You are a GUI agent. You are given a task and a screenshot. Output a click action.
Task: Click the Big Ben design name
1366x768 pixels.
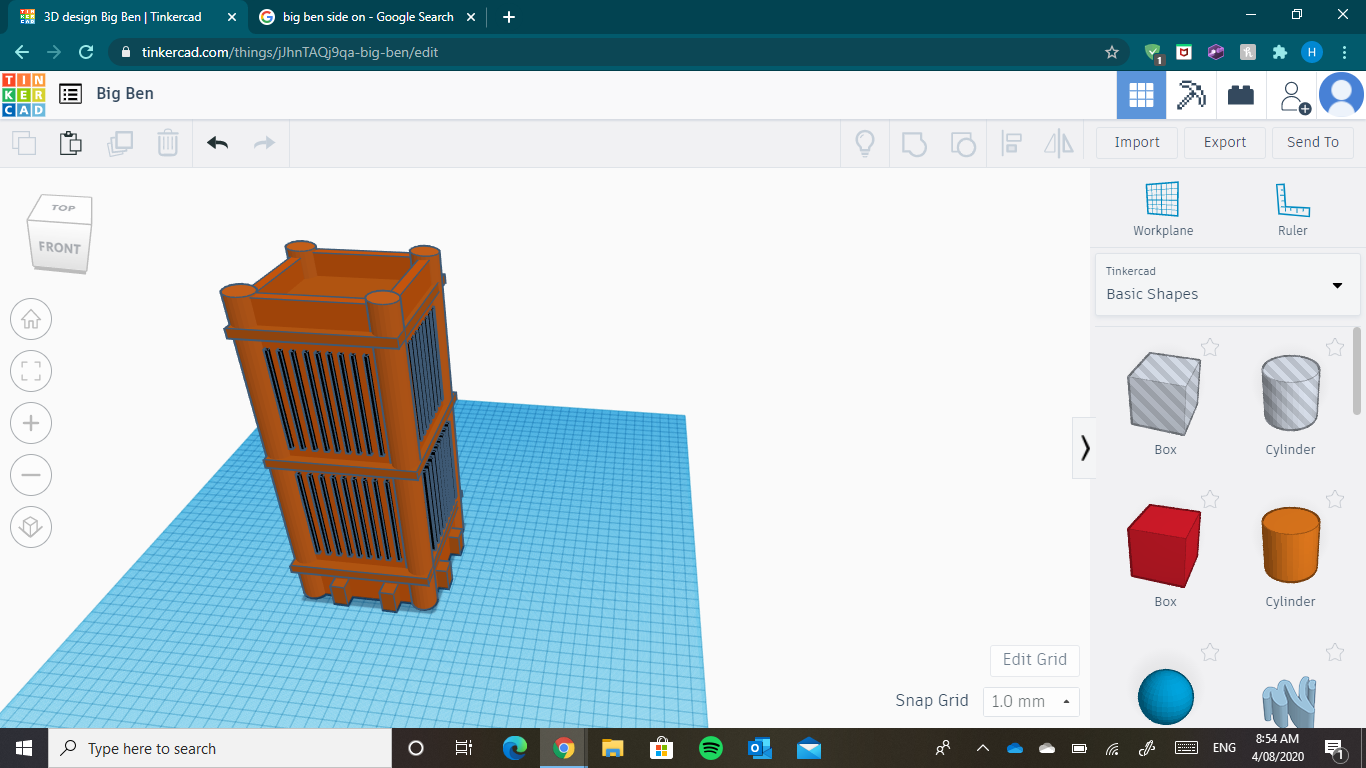pos(125,93)
